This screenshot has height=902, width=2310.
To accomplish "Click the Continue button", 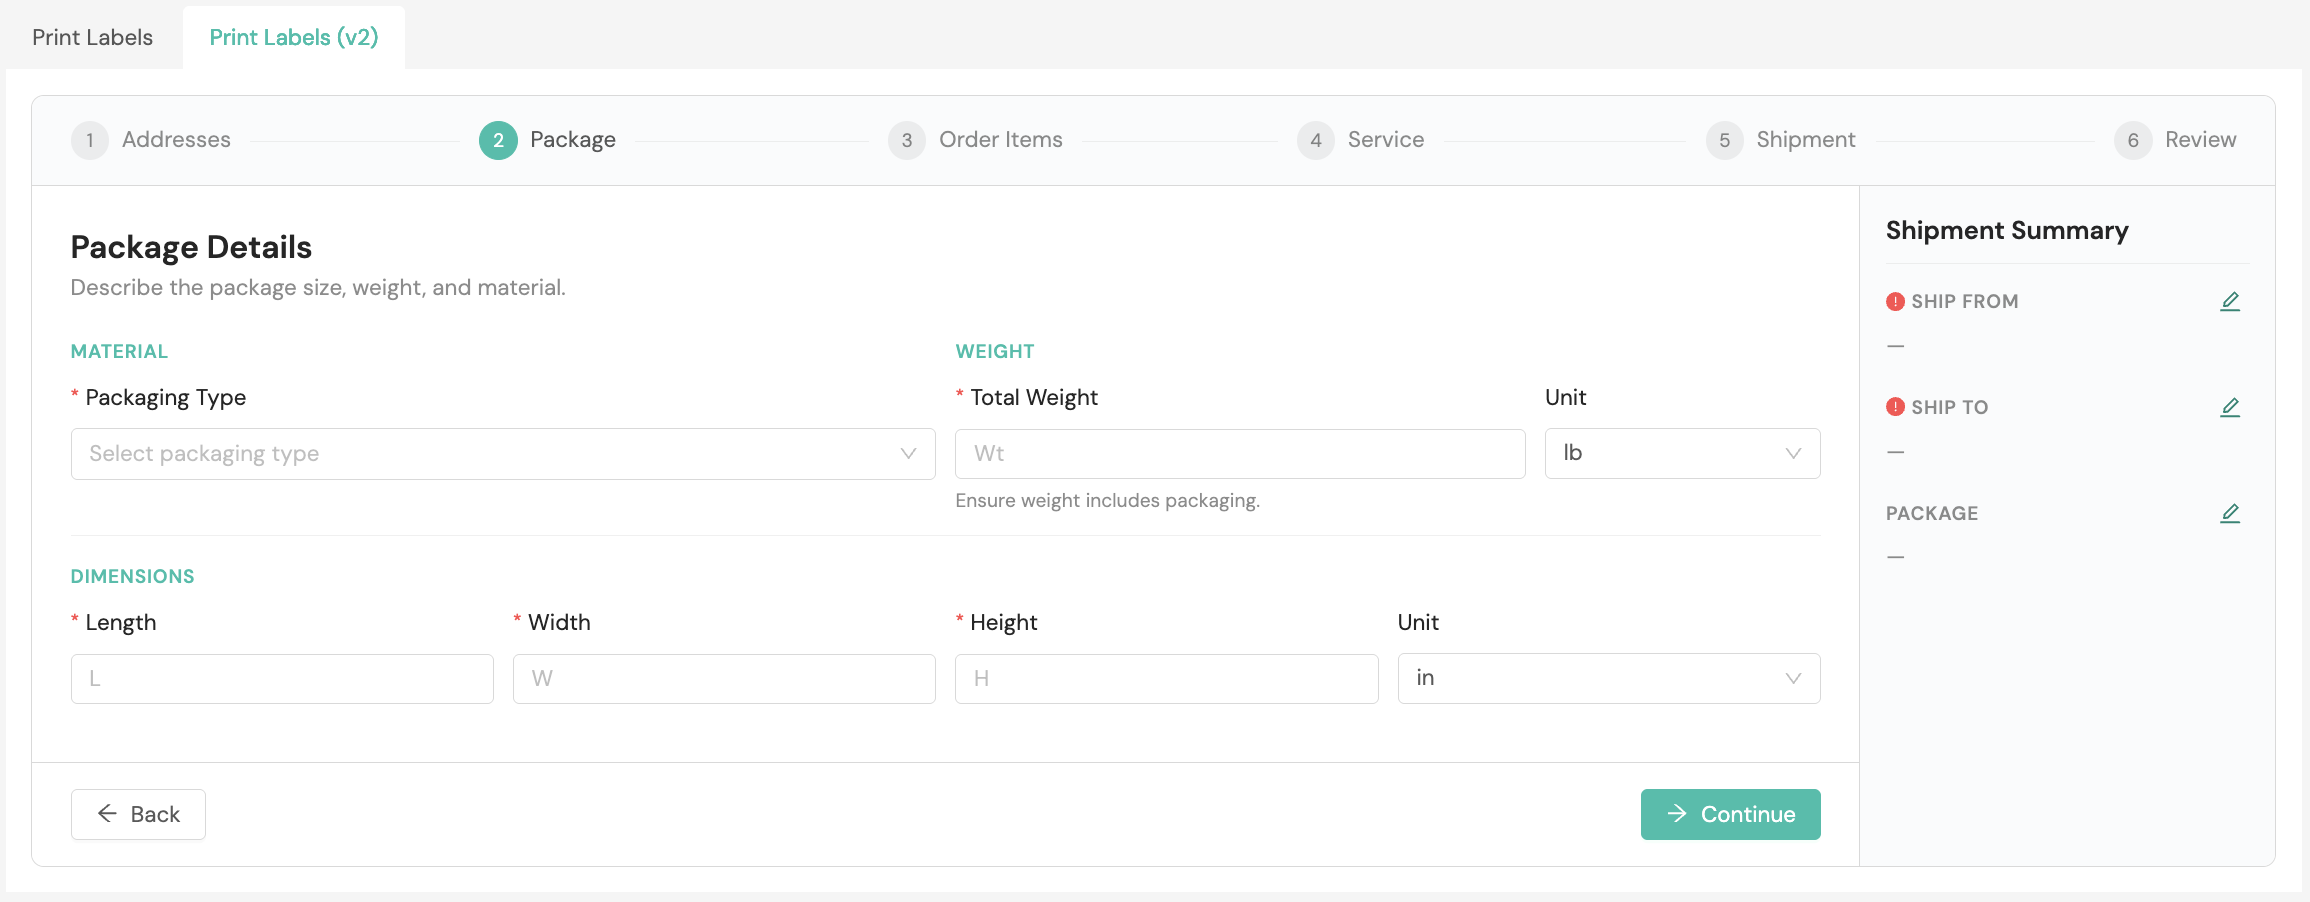I will pyautogui.click(x=1730, y=814).
